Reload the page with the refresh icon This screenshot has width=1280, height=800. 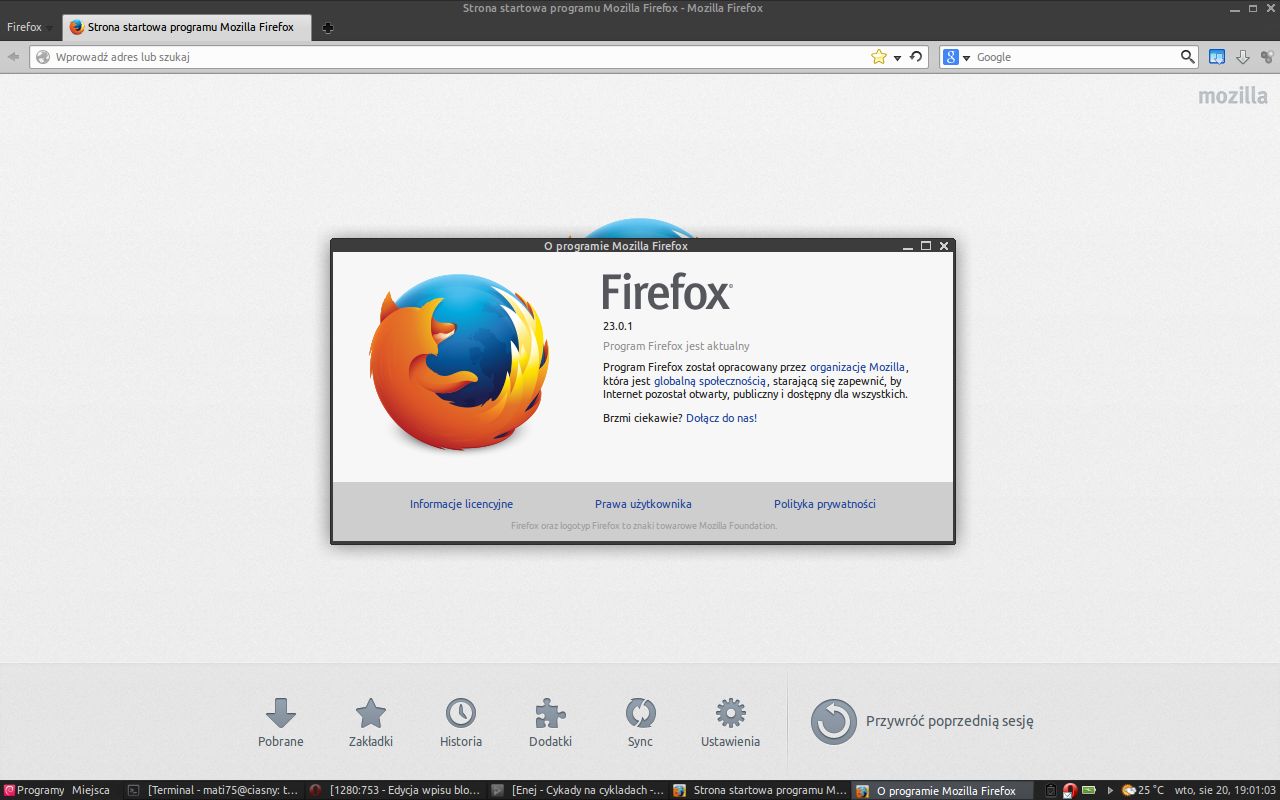click(916, 57)
